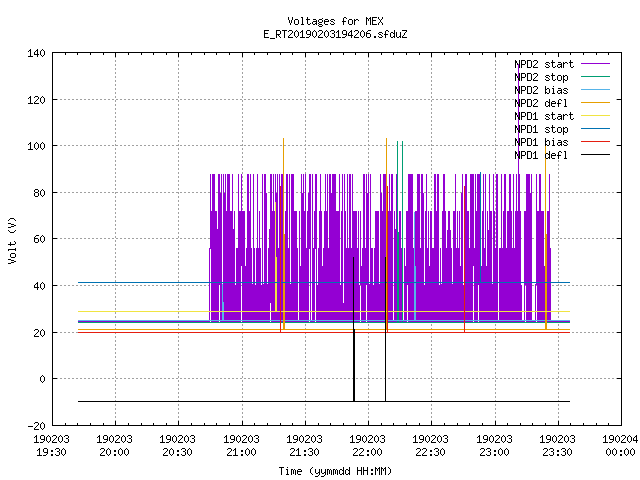Viewport: 640px width, 480px height.
Task: Click the 190203 22:30 time tick label
Action: pyautogui.click(x=430, y=446)
